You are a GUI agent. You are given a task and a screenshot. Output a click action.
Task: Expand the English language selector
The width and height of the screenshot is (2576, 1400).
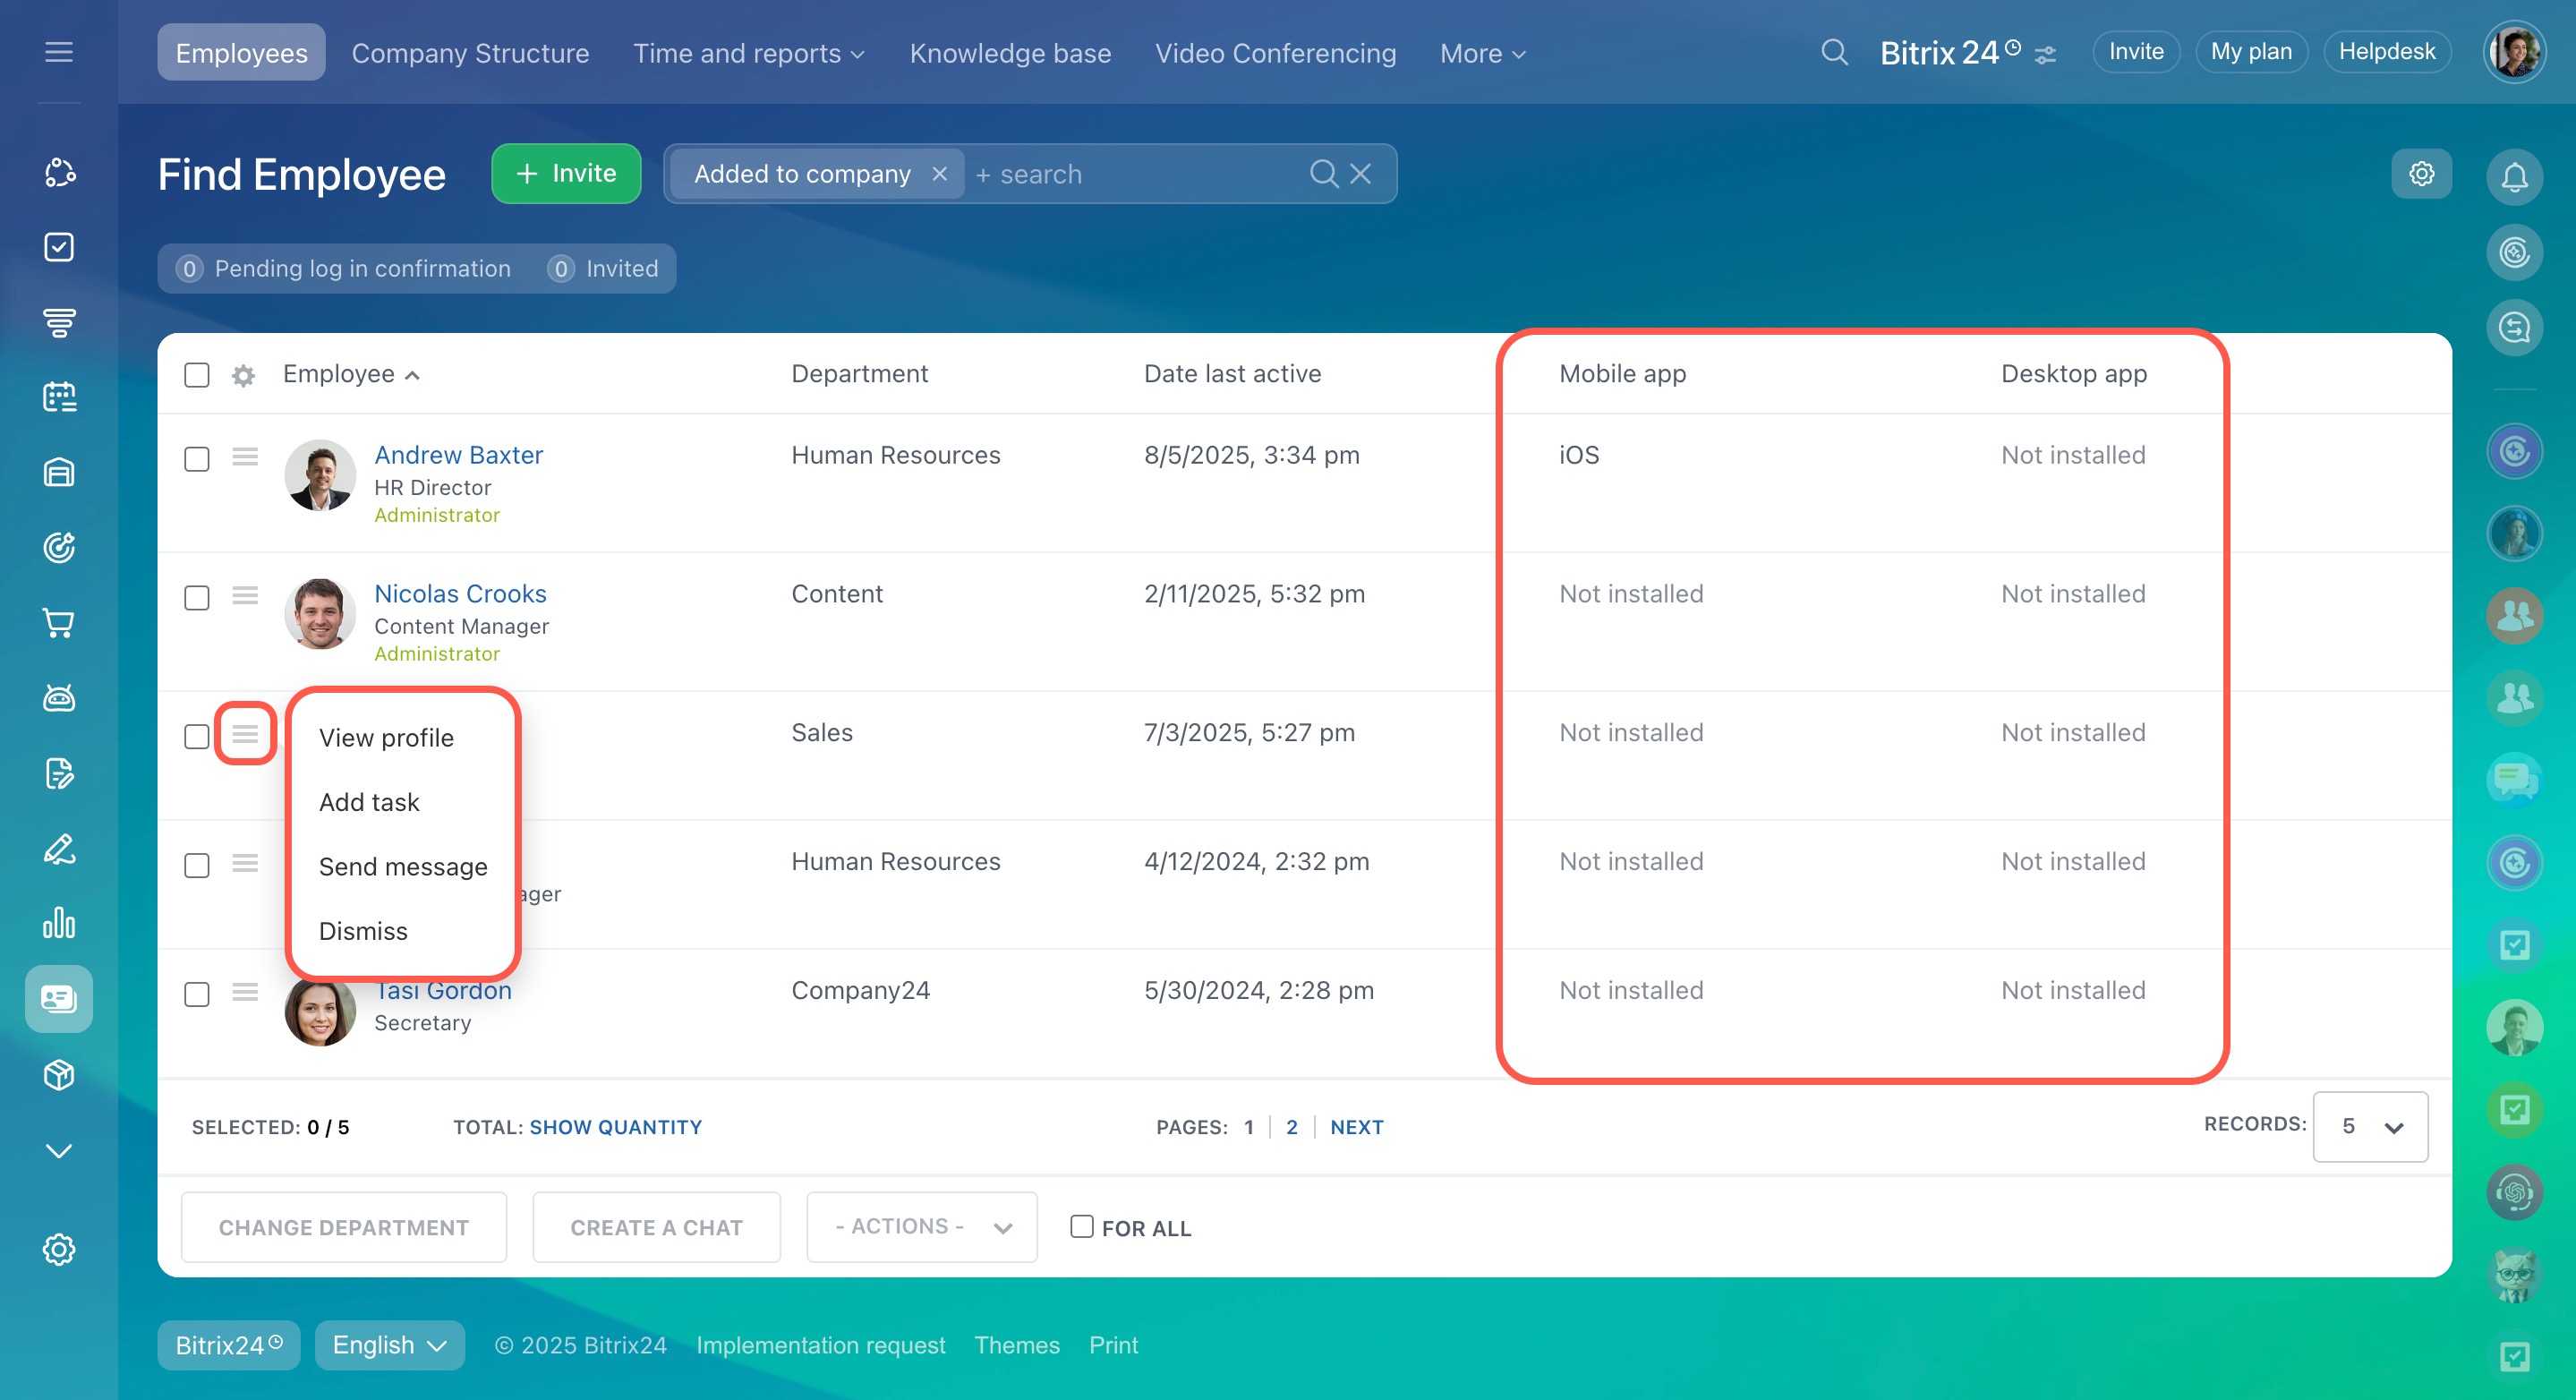click(x=389, y=1345)
